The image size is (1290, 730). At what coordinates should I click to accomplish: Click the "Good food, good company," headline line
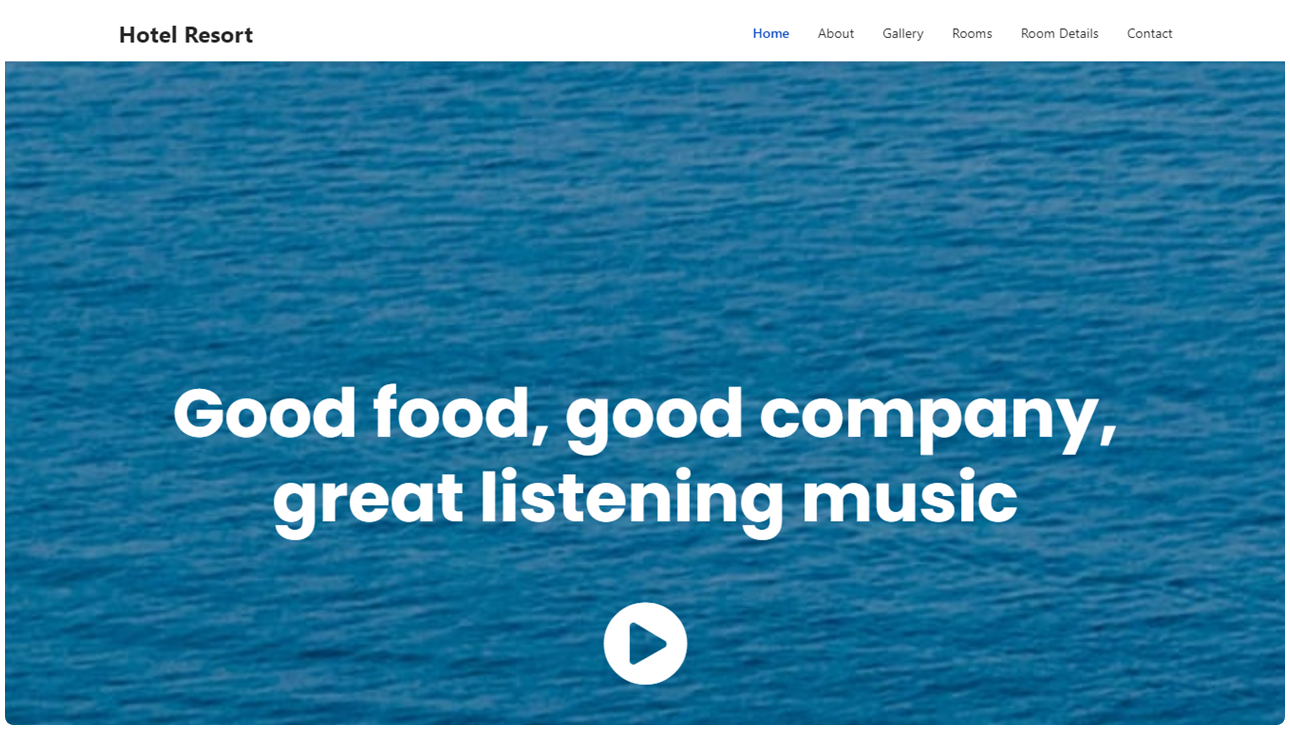click(x=645, y=415)
